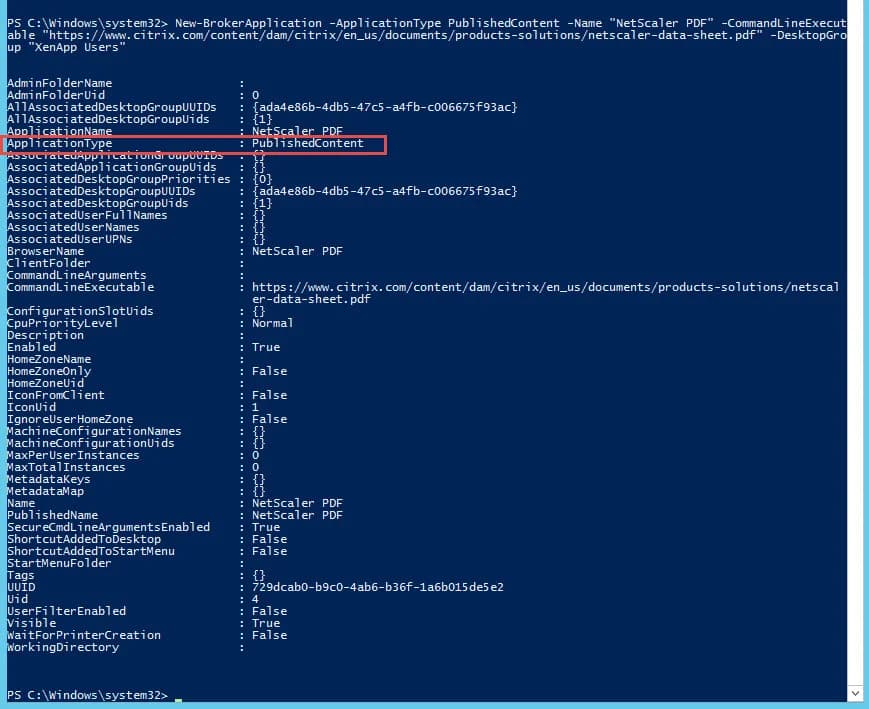Screen dimensions: 869x709
Task: Click the Visible property label
Action: tap(31, 624)
